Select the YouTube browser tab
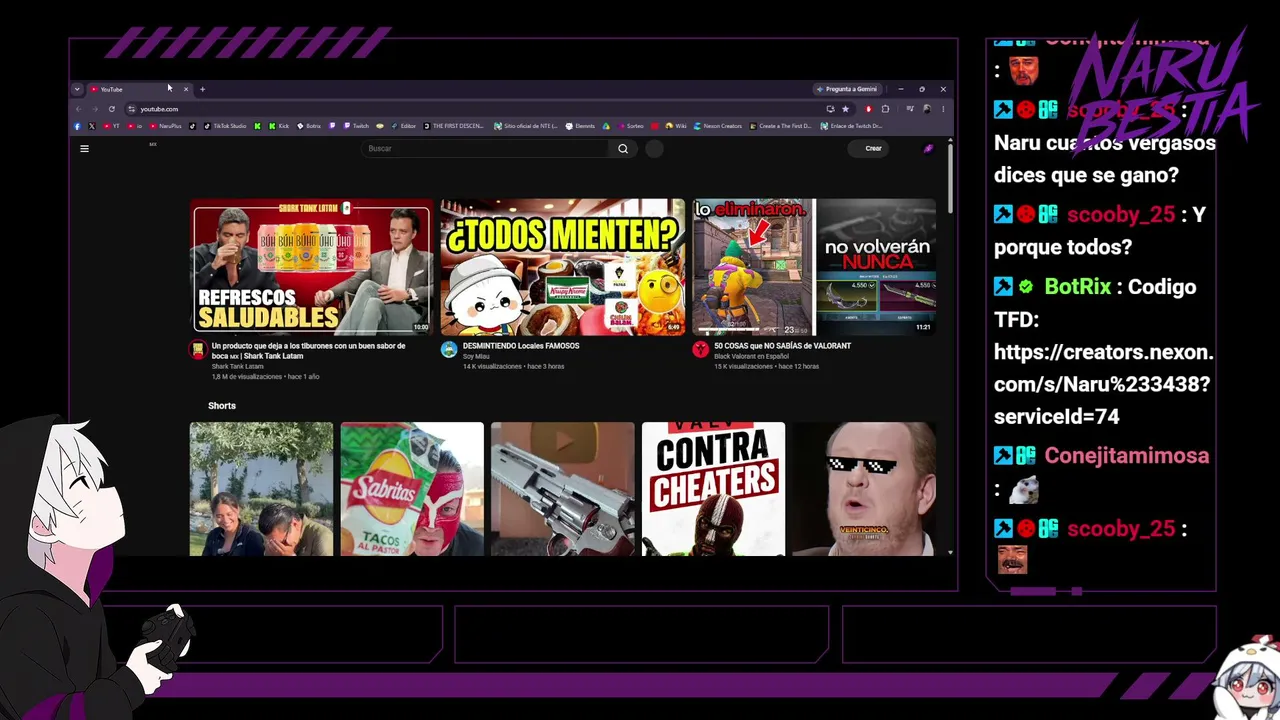This screenshot has width=1280, height=720. point(138,89)
